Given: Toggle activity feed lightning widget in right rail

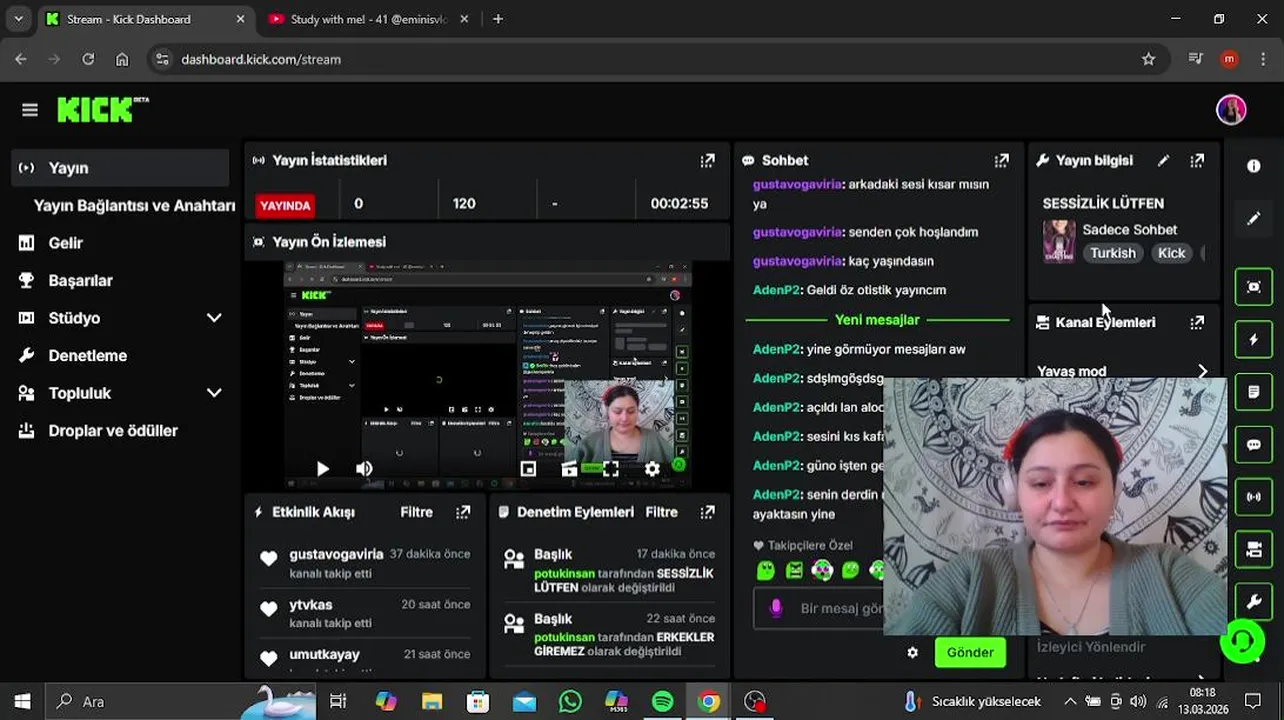Looking at the screenshot, I should 1253,340.
